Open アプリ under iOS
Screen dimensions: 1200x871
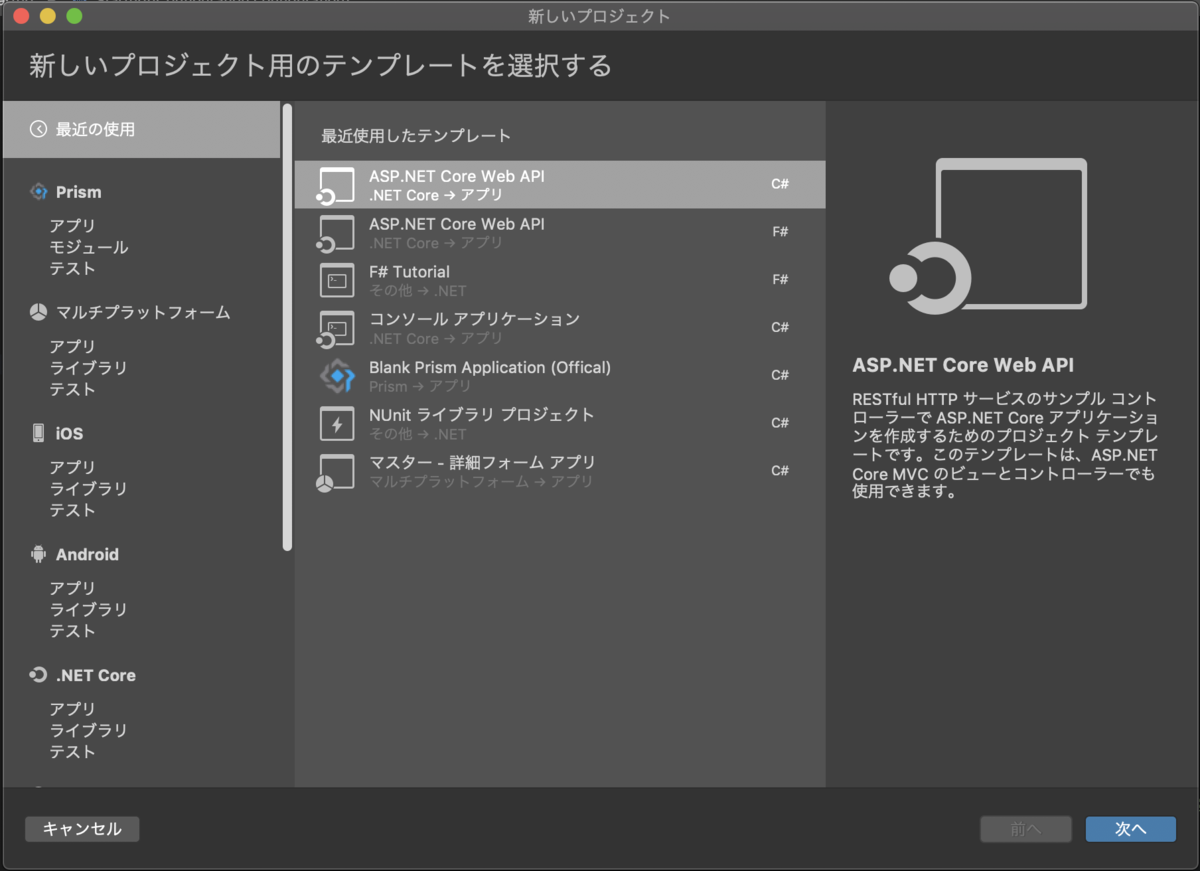click(x=73, y=467)
